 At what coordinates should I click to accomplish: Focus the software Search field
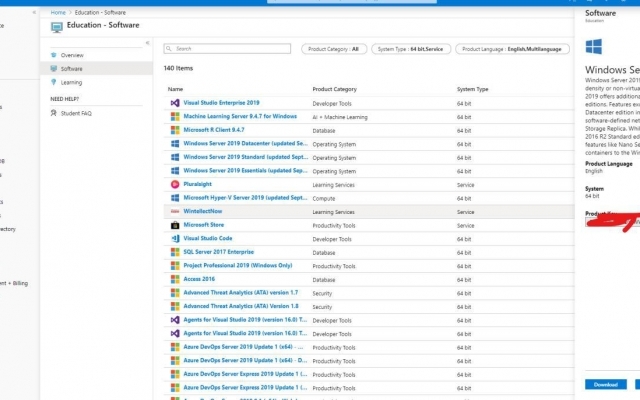click(227, 49)
